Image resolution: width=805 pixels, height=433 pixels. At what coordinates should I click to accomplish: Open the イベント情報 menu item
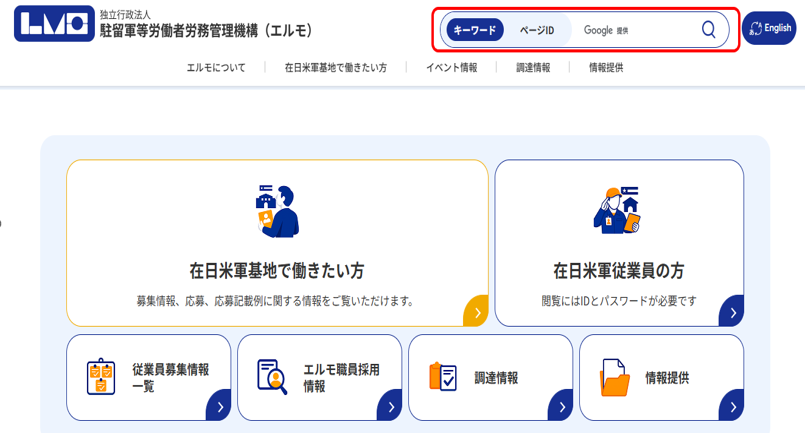coord(451,68)
